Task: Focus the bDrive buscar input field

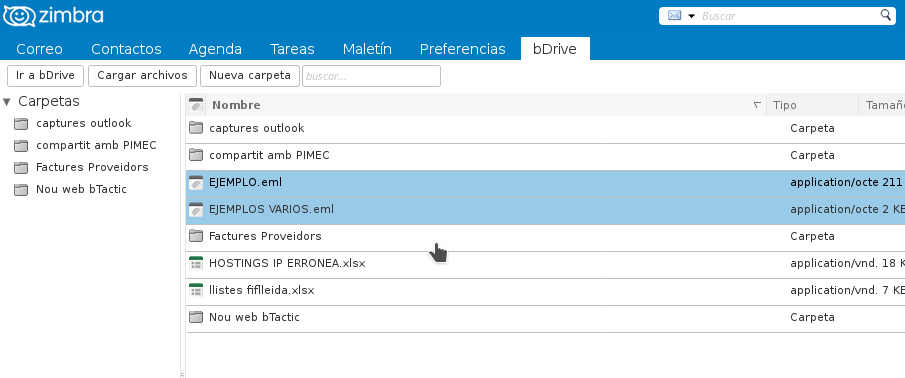Action: tap(372, 76)
